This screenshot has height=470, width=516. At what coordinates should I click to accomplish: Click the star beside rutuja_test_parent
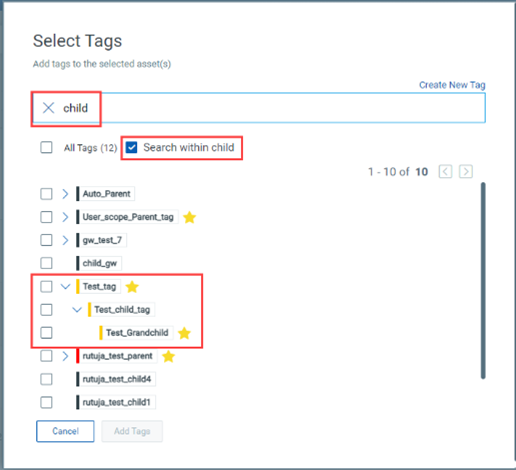tap(168, 356)
